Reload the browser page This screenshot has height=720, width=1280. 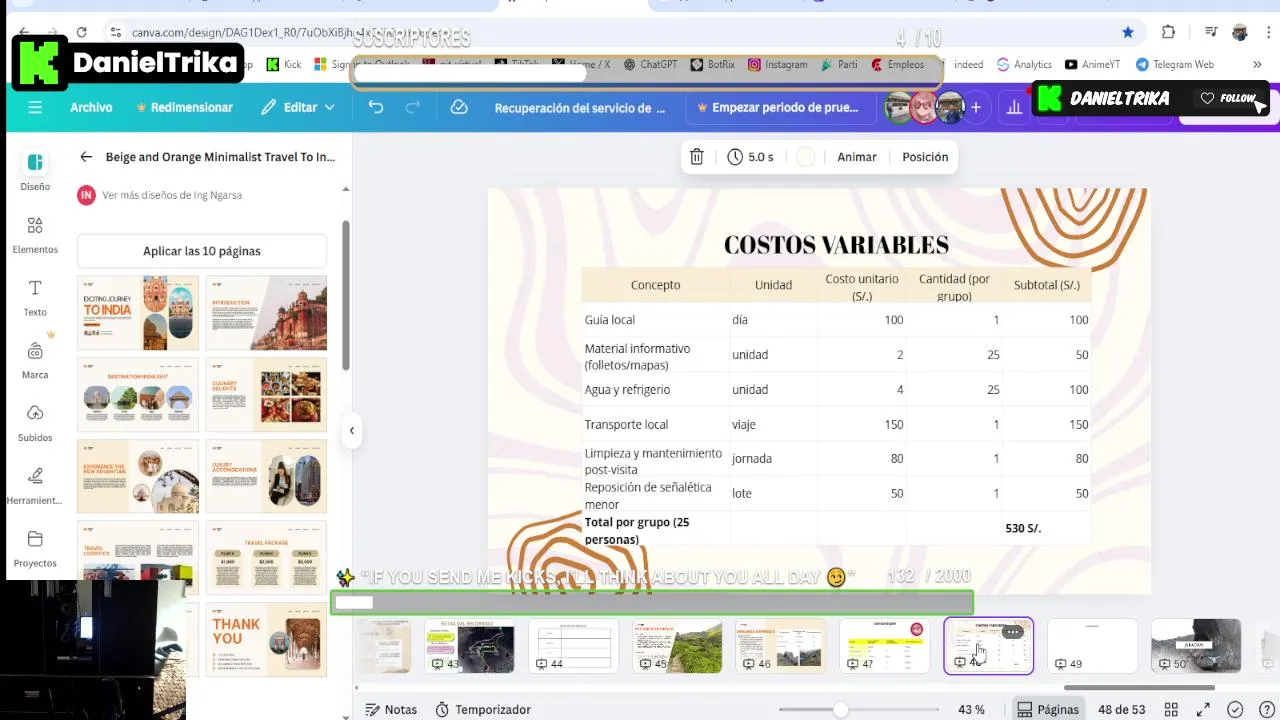point(82,32)
